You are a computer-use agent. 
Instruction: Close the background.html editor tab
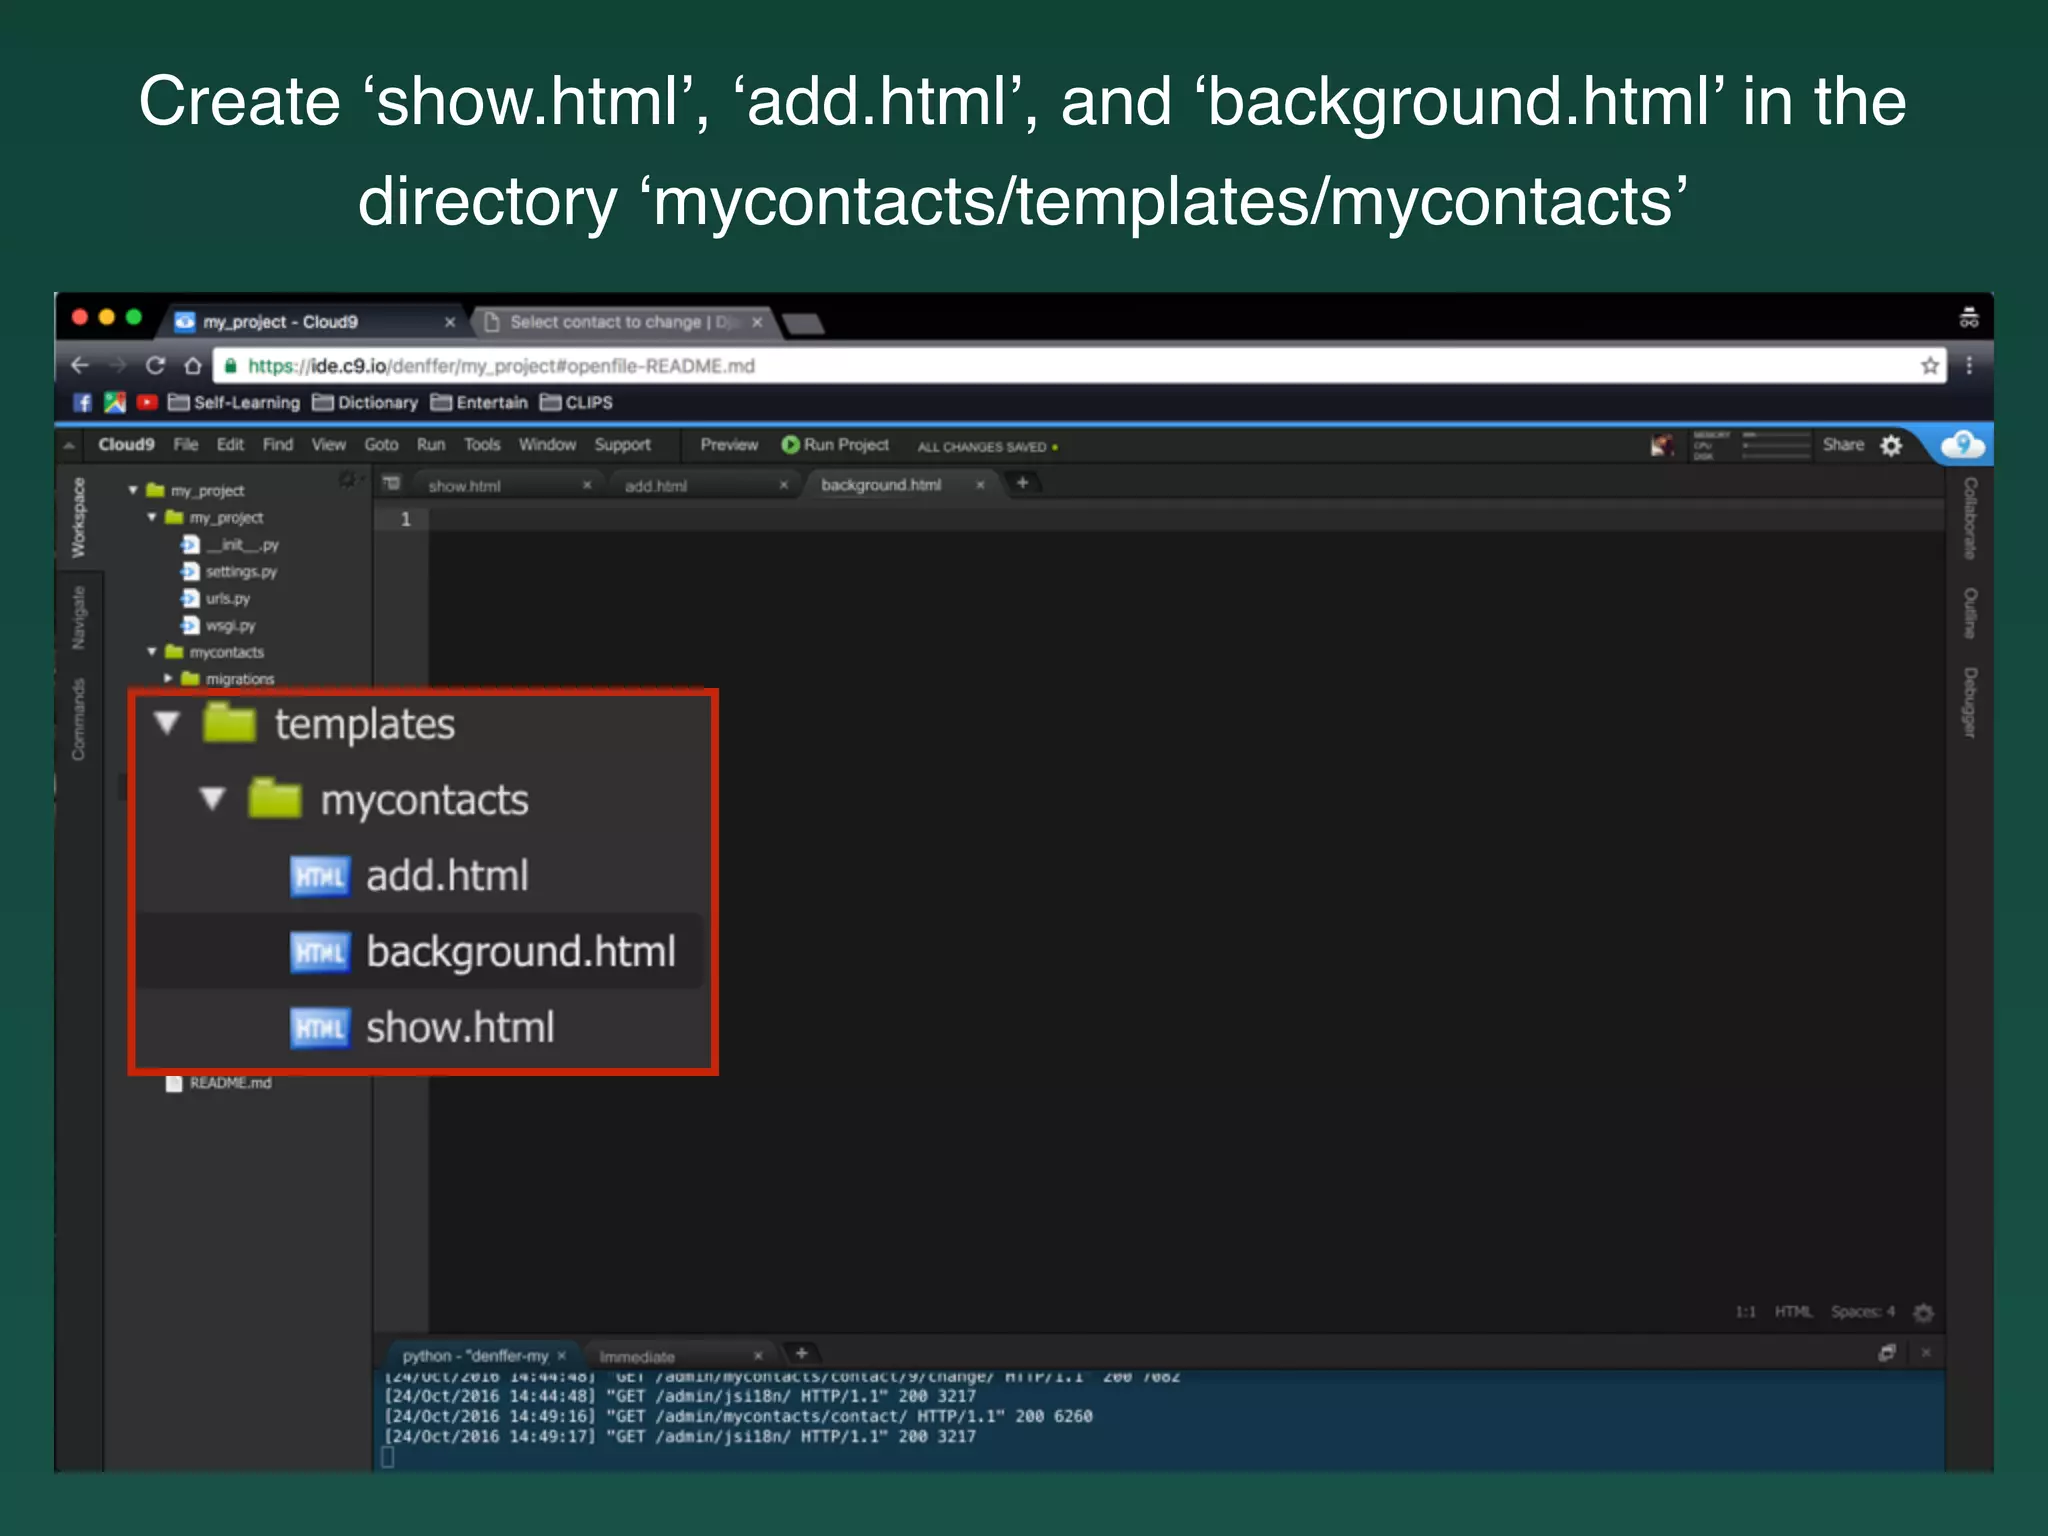pos(980,485)
